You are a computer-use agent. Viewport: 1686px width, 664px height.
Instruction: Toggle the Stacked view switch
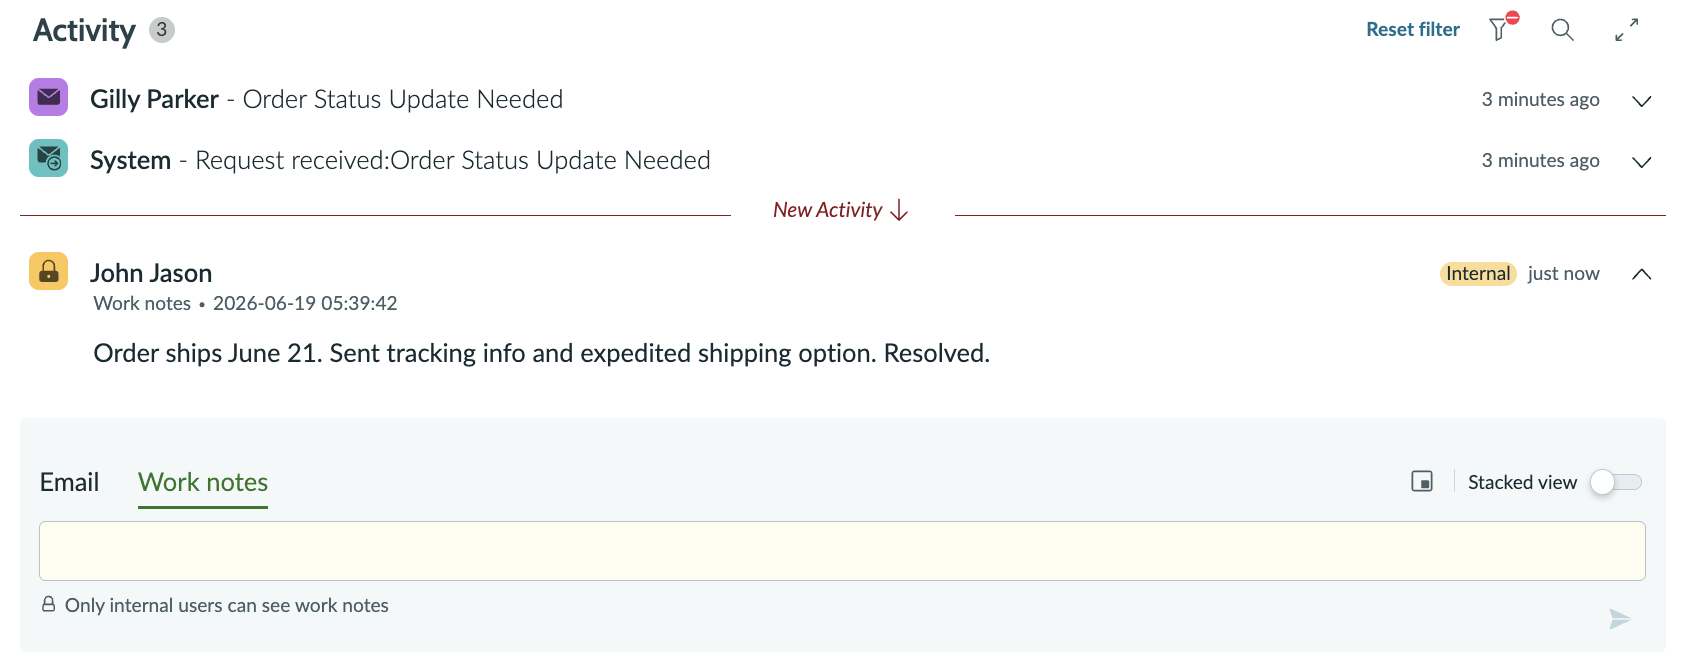click(1616, 482)
